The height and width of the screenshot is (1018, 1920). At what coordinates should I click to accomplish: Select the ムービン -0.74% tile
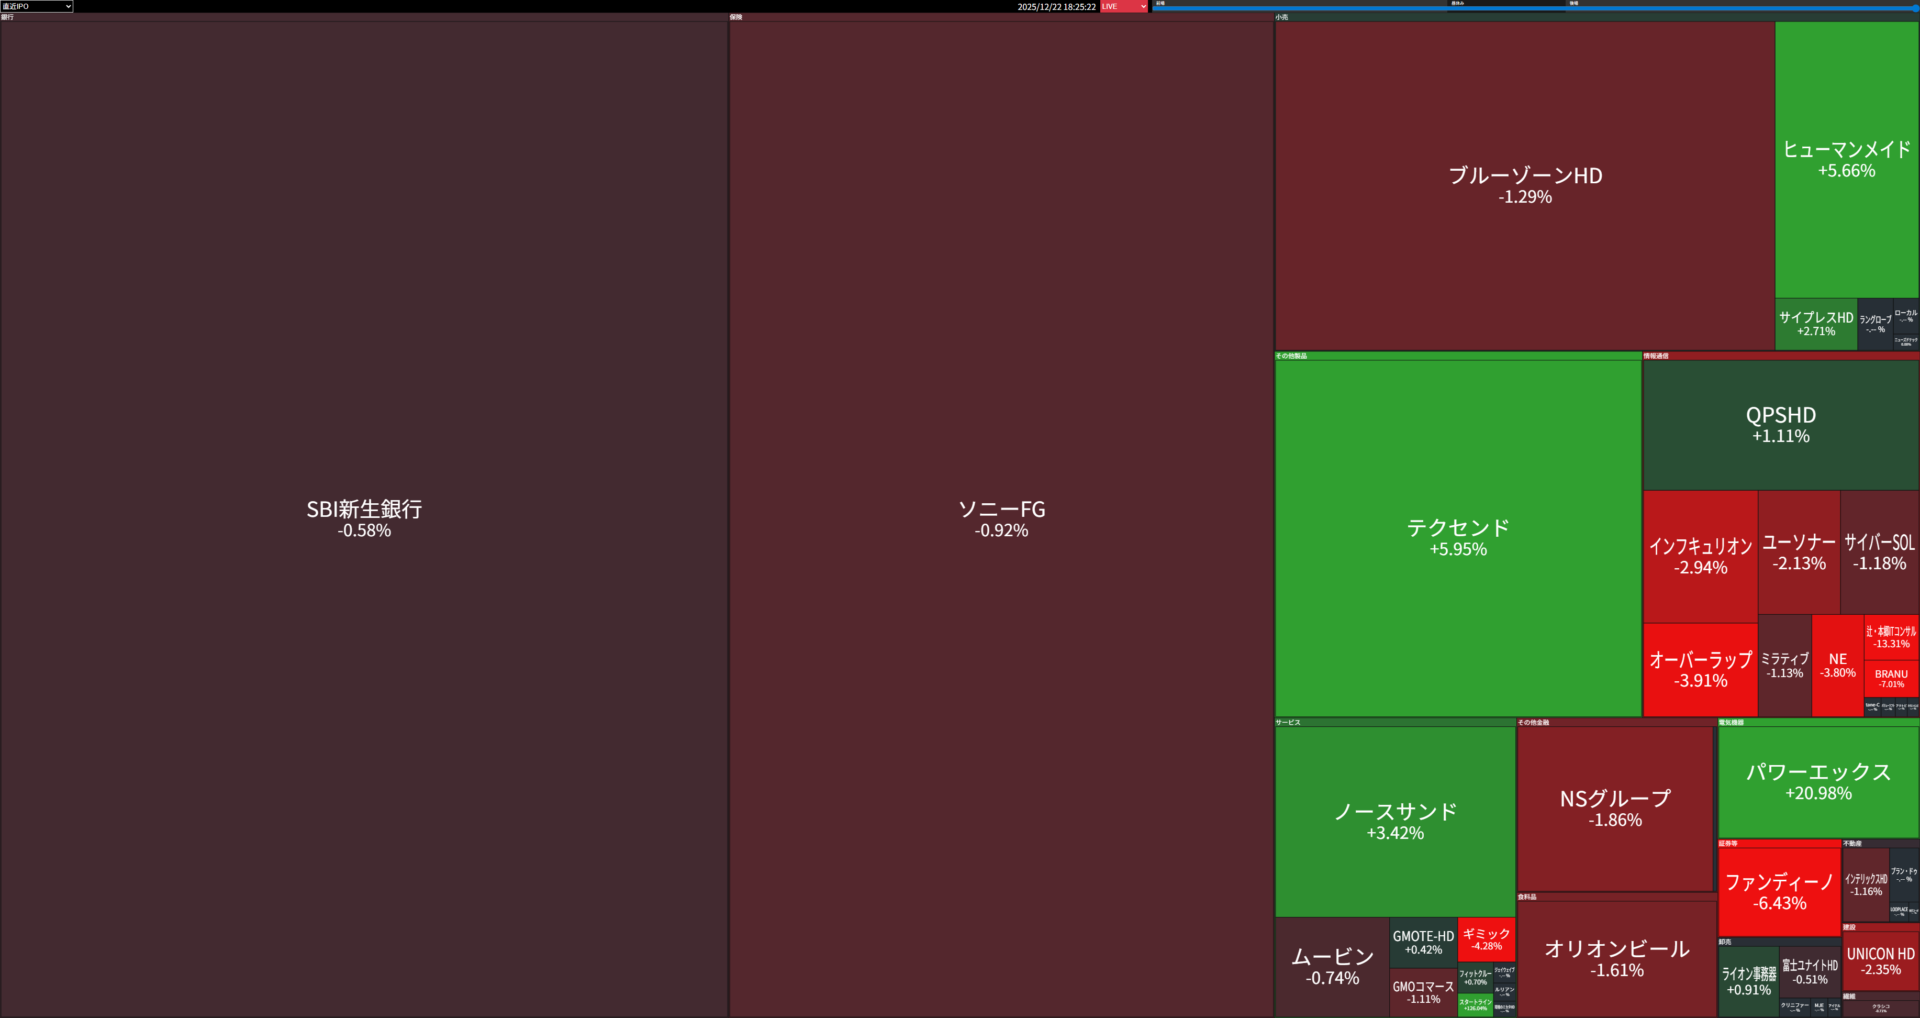point(1331,966)
